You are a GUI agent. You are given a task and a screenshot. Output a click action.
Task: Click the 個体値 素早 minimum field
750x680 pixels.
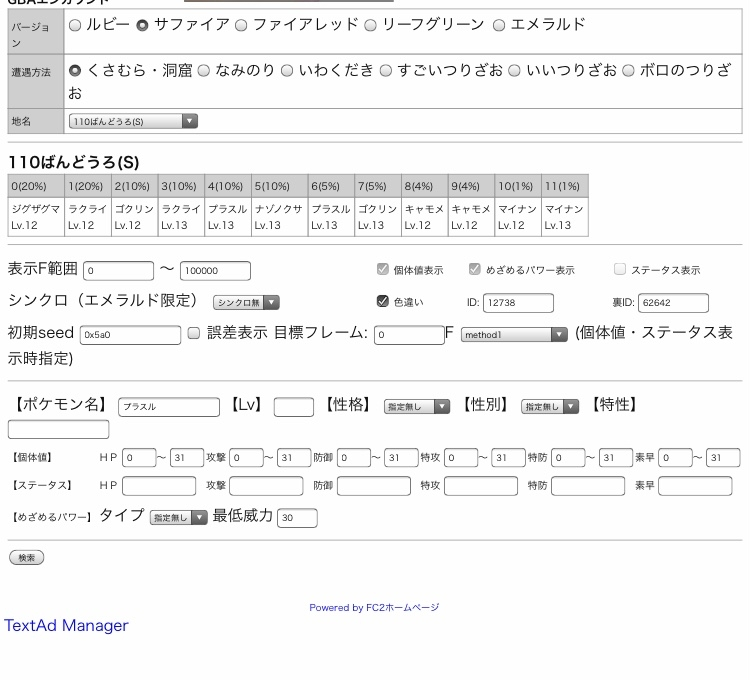pyautogui.click(x=675, y=458)
